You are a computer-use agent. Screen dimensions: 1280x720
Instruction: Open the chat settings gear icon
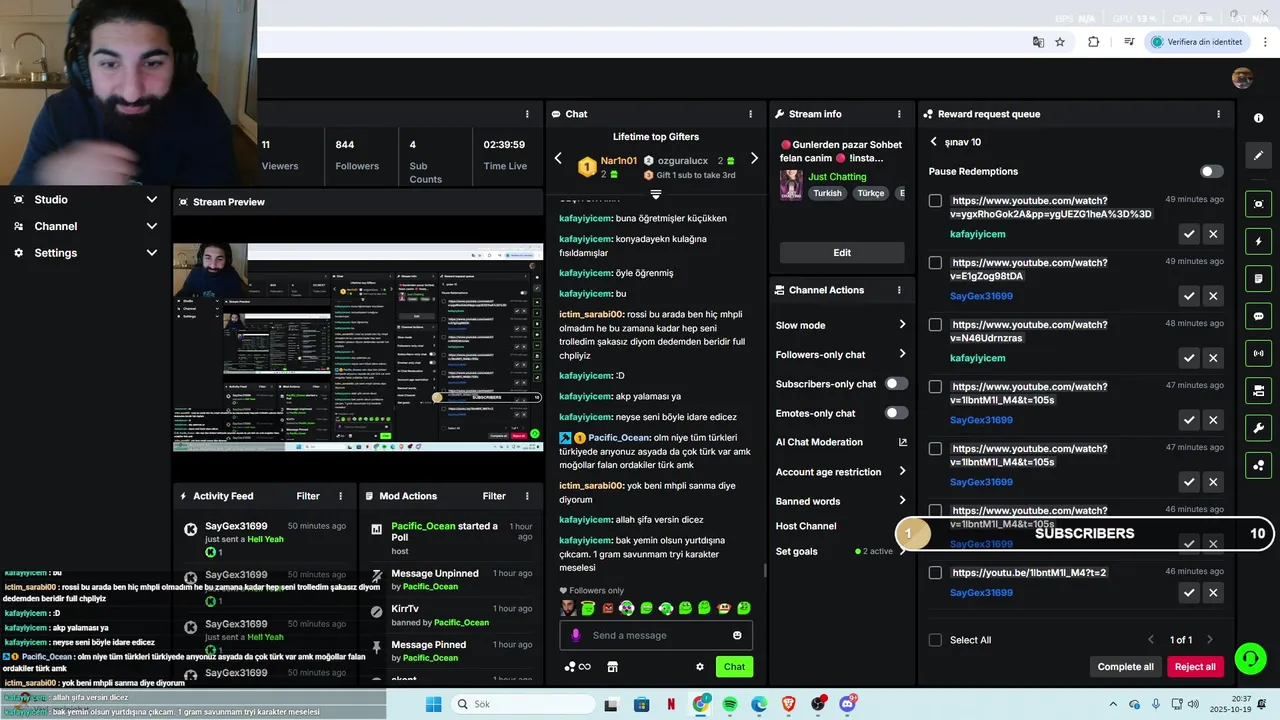point(700,667)
